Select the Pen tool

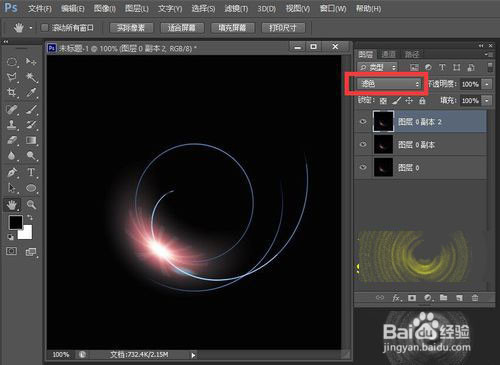(x=12, y=172)
